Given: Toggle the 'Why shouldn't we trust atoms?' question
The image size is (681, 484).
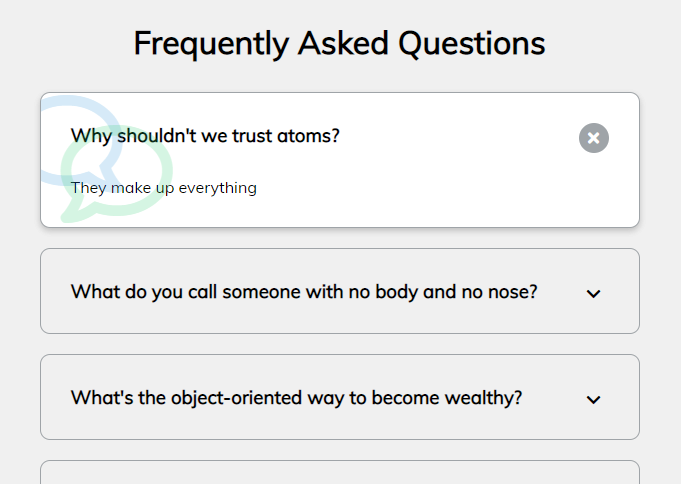Looking at the screenshot, I should (205, 136).
